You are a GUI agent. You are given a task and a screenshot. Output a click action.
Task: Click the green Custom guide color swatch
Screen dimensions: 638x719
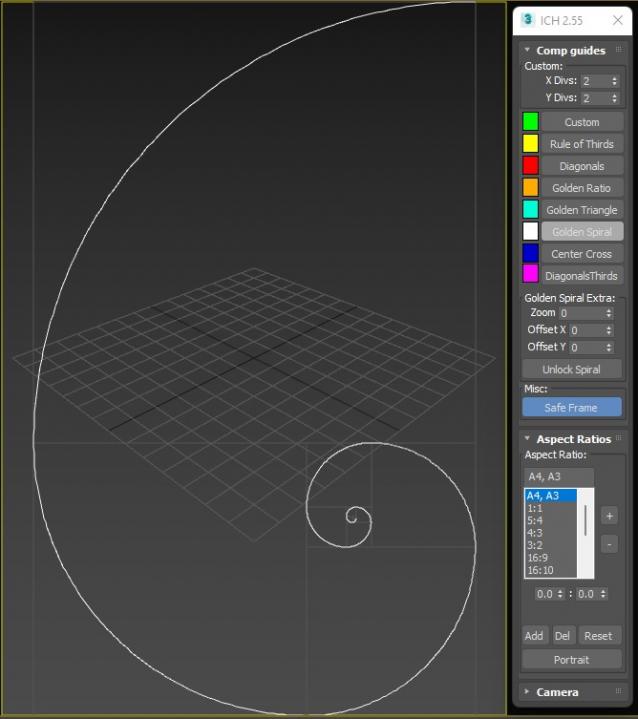530,122
